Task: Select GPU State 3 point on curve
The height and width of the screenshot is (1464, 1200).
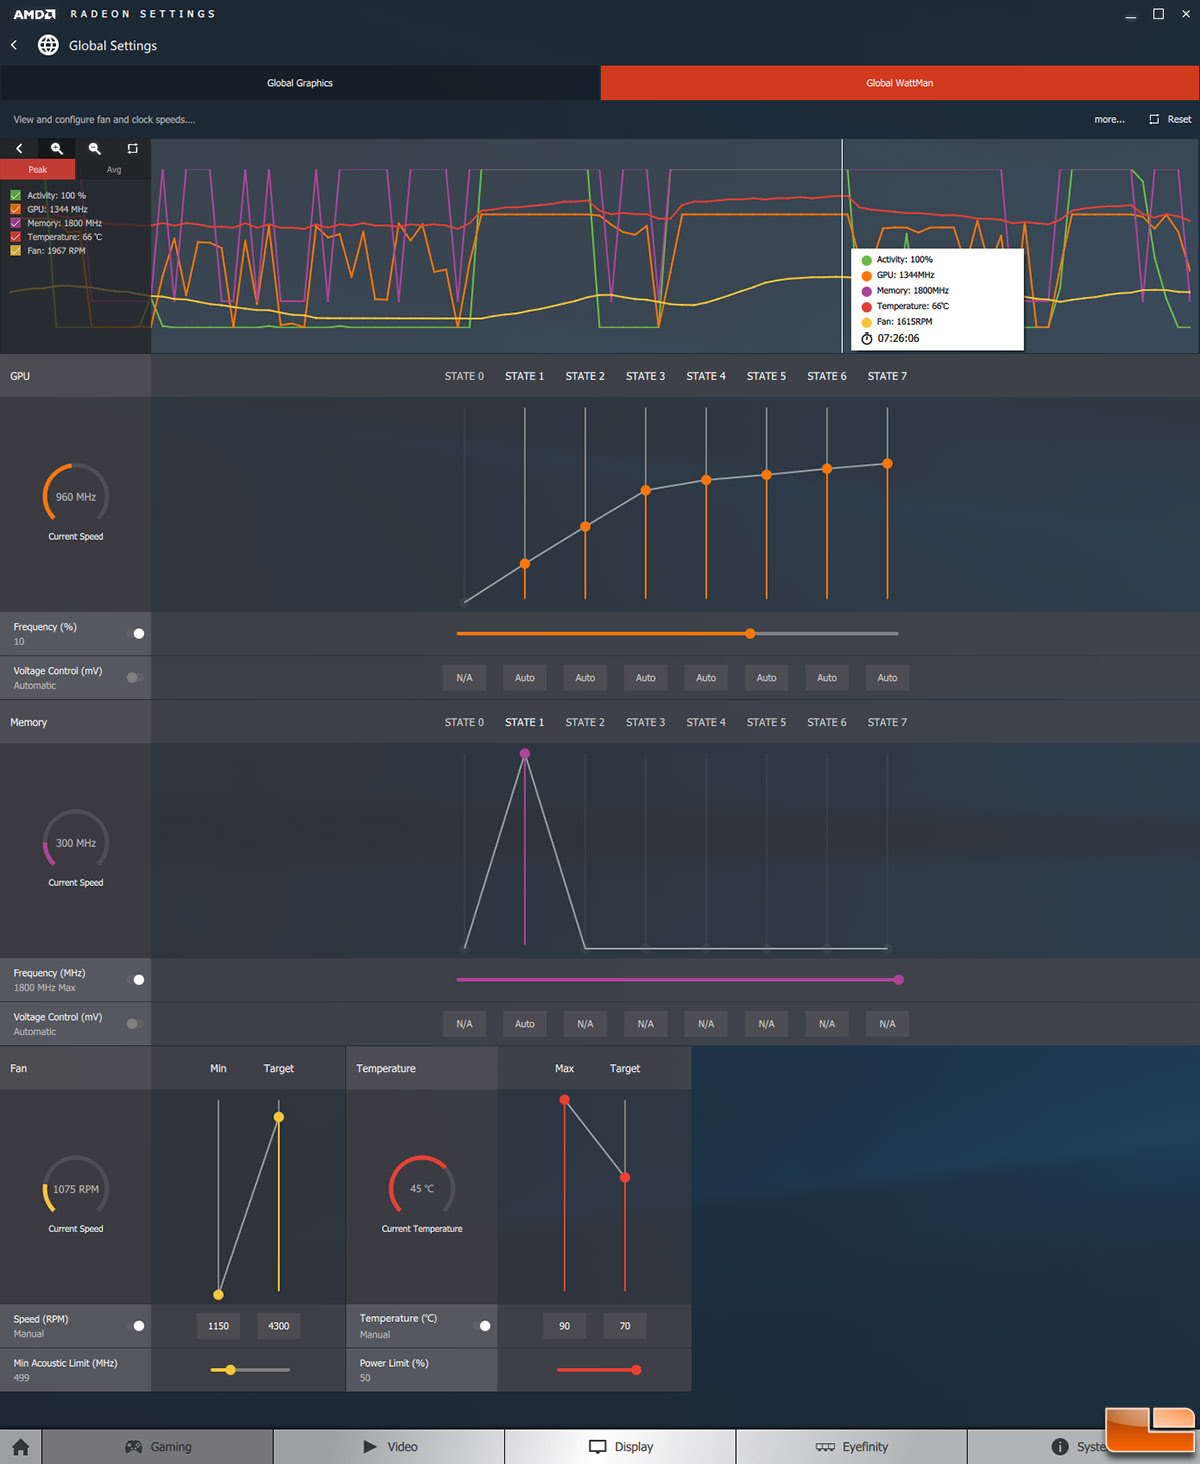Action: pyautogui.click(x=646, y=490)
